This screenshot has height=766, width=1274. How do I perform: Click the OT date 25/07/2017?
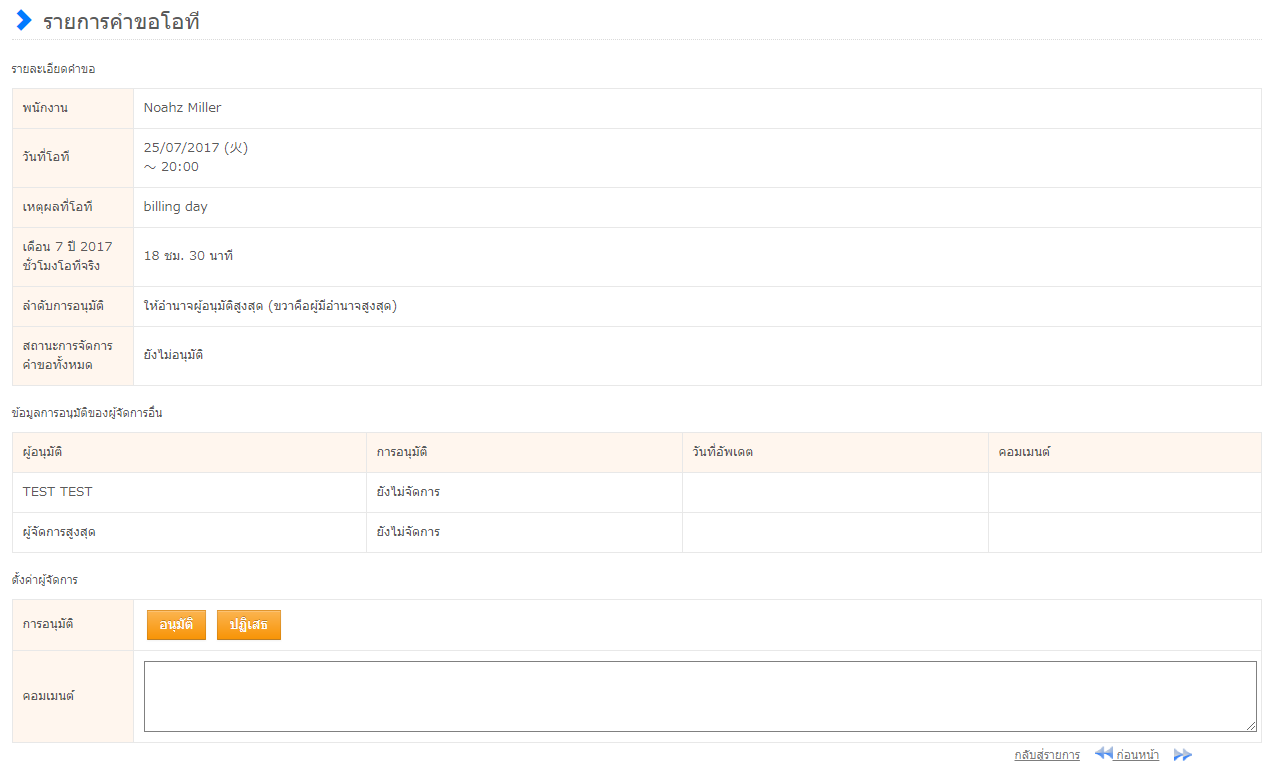click(x=181, y=148)
